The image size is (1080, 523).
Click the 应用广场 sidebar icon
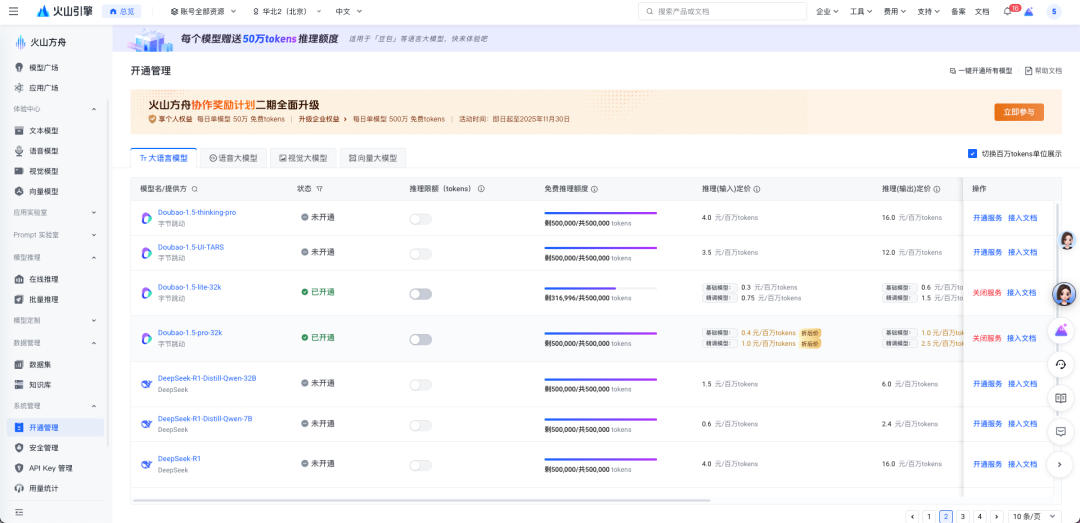(19, 88)
